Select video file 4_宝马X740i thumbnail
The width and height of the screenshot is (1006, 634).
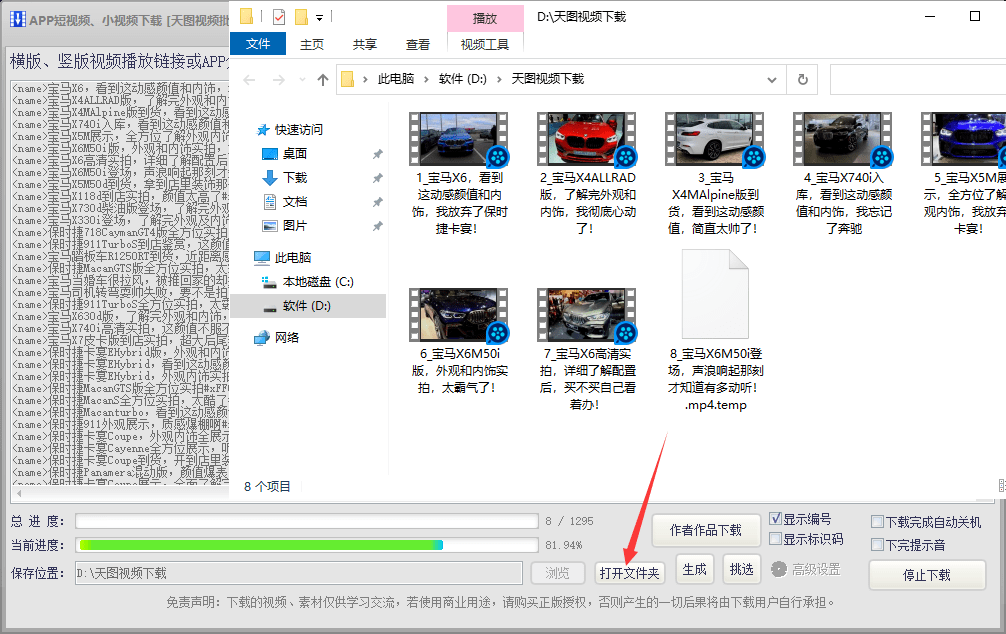click(x=842, y=139)
